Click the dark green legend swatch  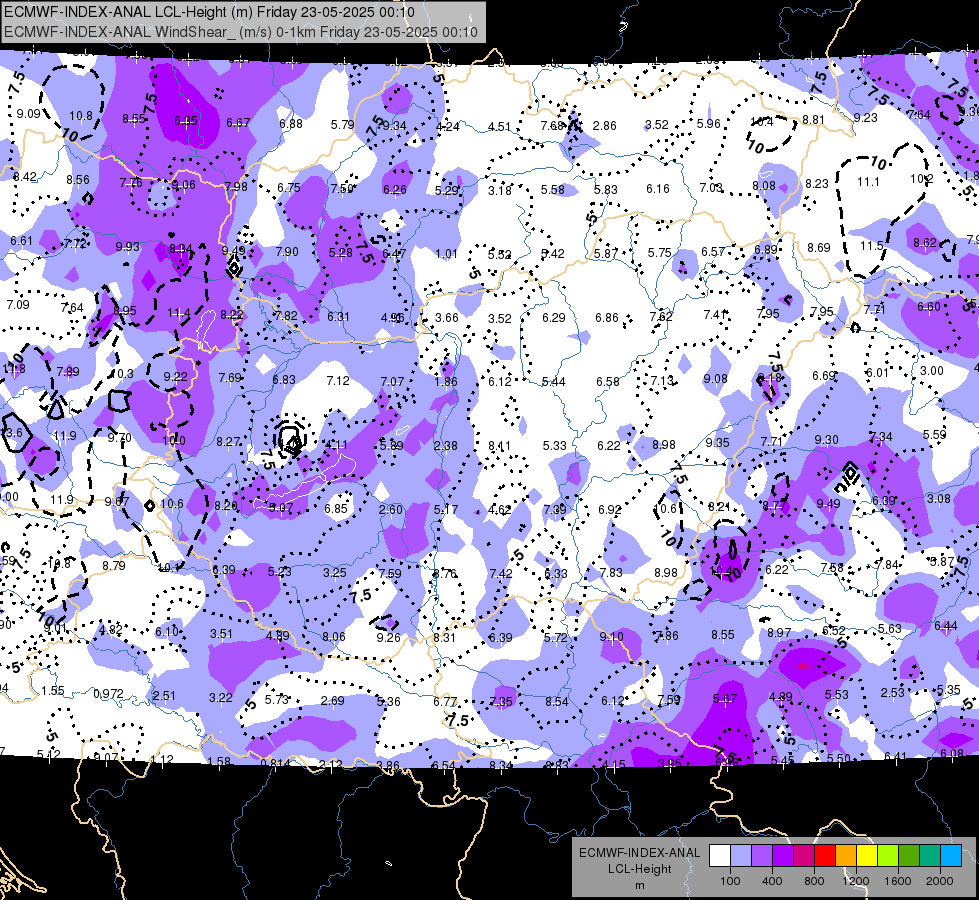pos(909,856)
